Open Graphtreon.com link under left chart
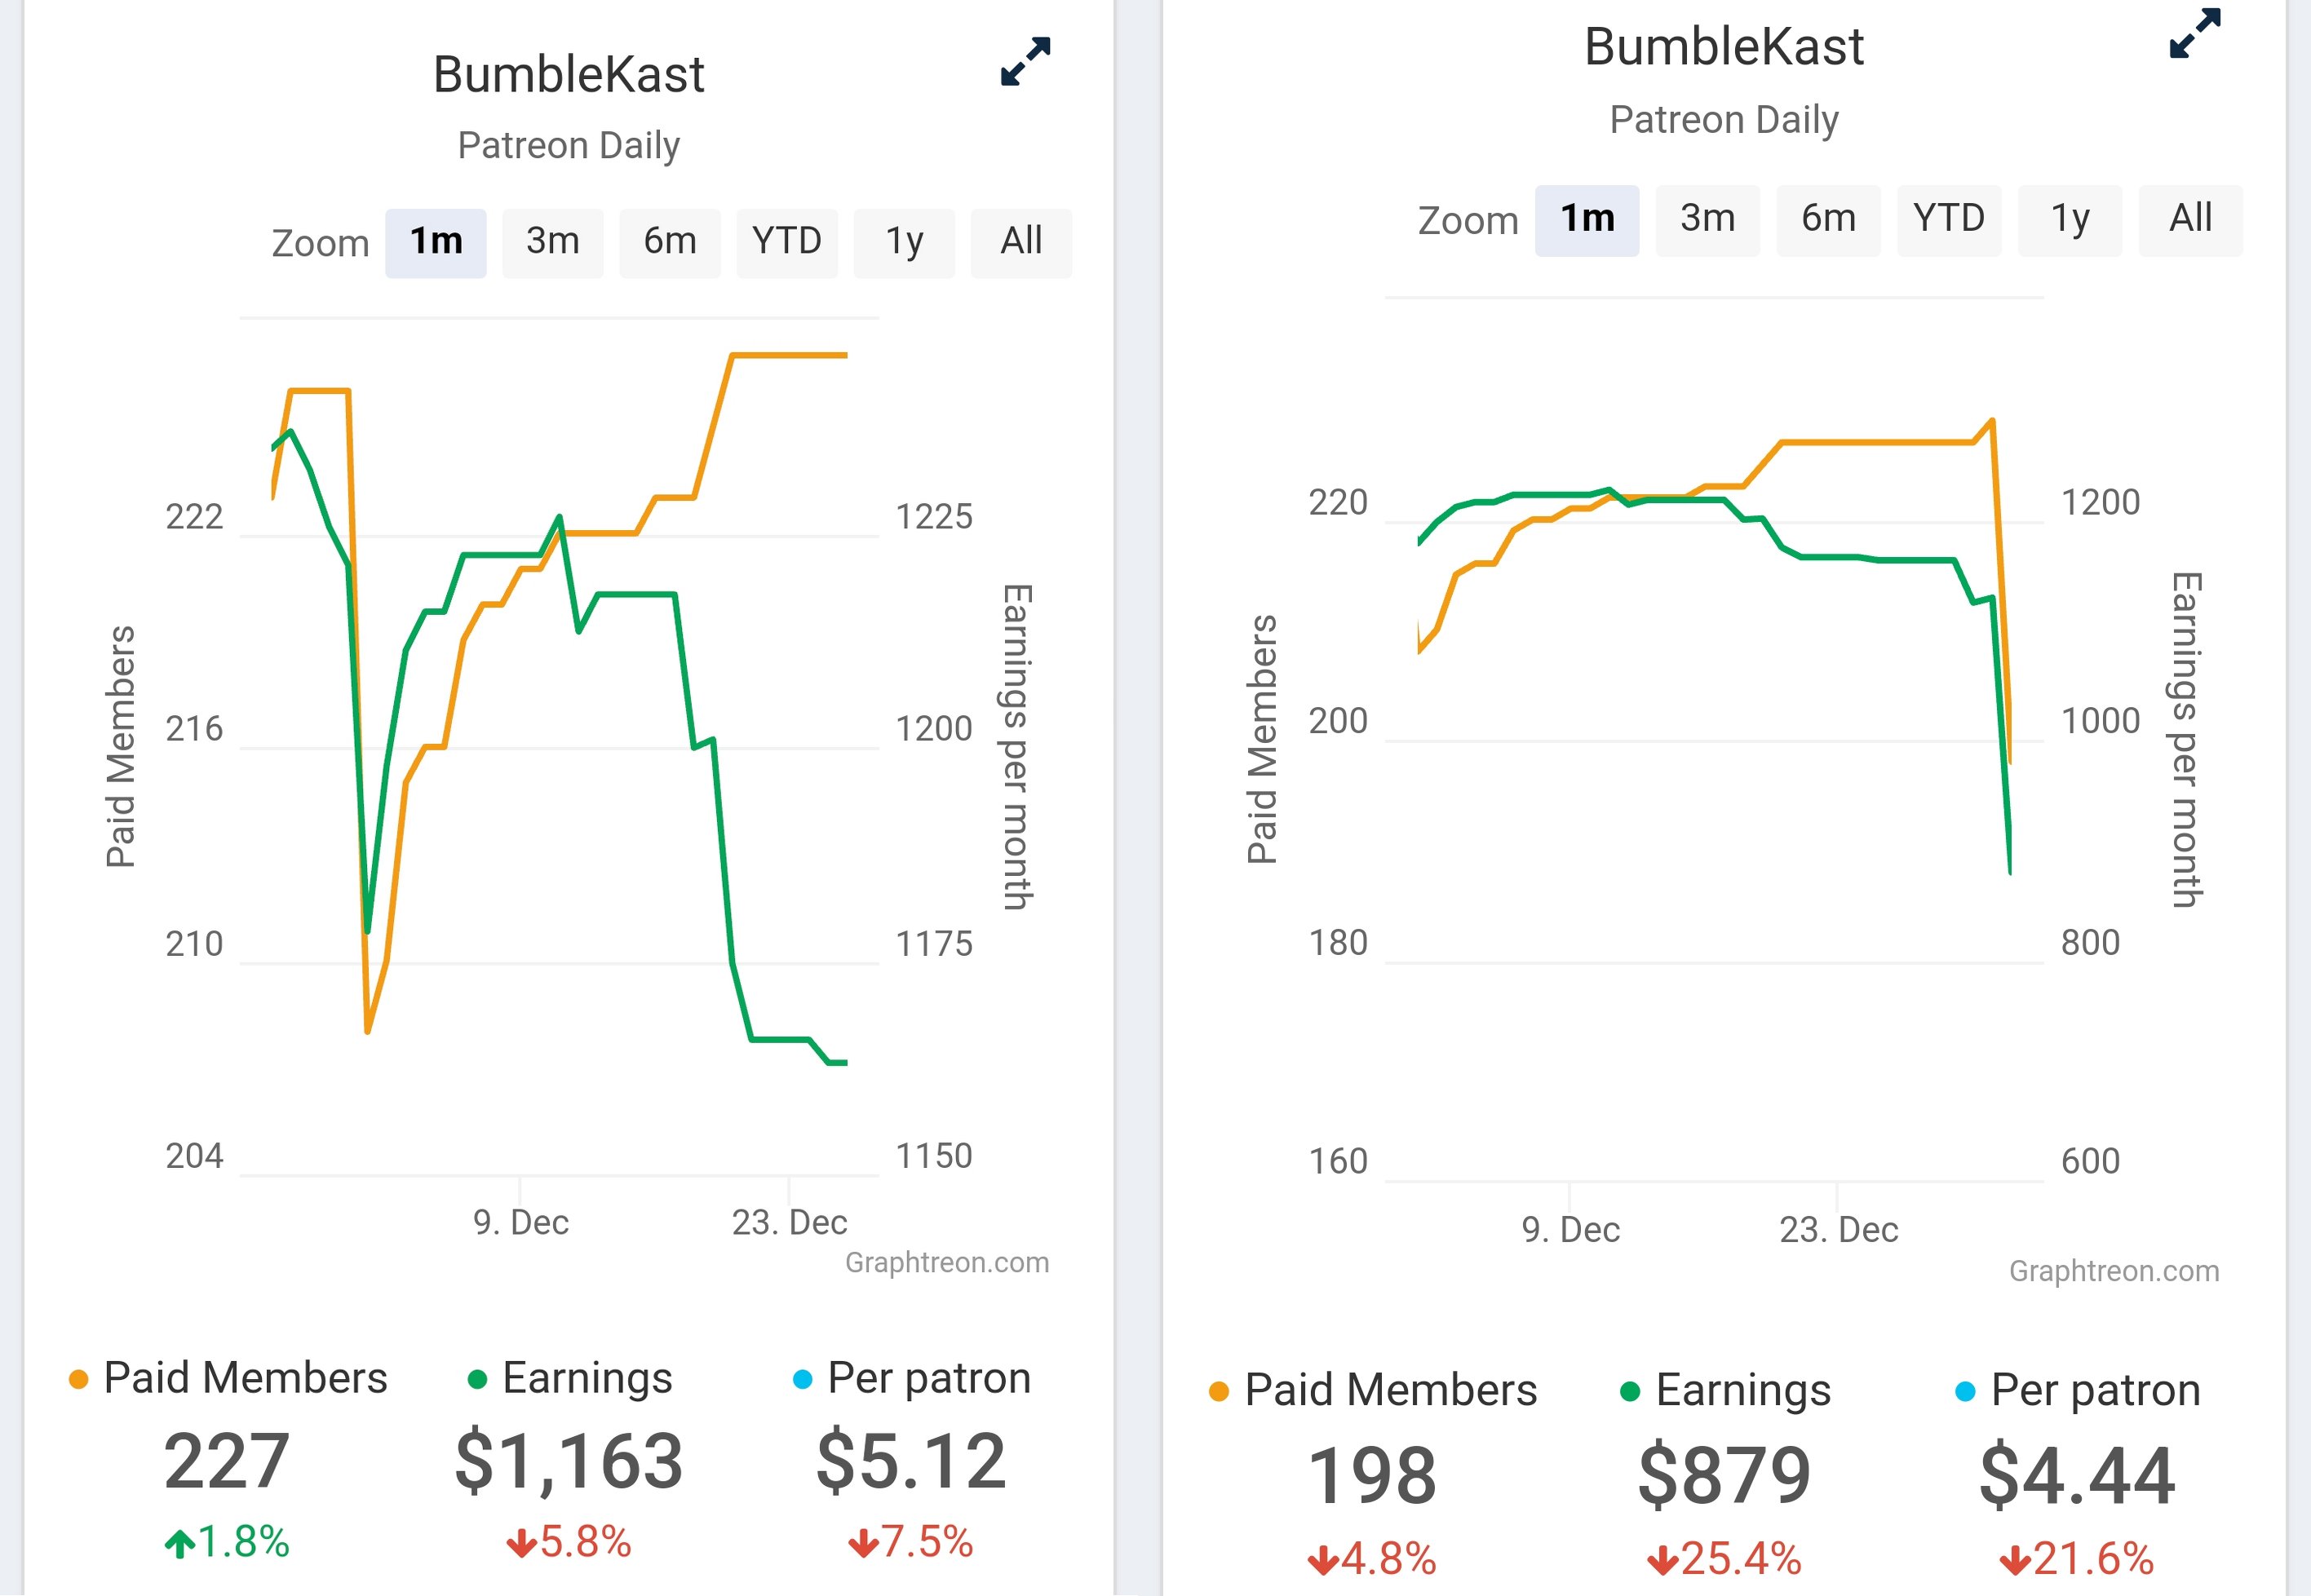2311x1596 pixels. [x=947, y=1263]
